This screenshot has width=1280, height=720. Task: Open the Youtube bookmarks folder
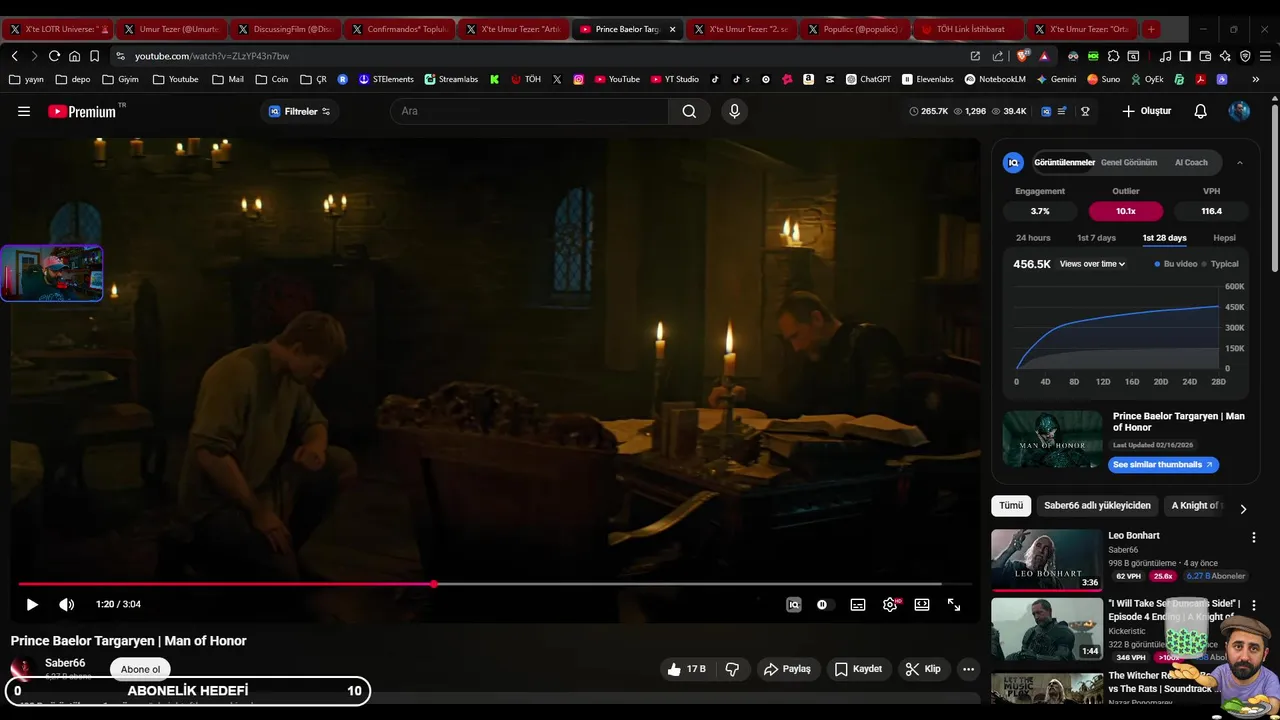pos(175,79)
